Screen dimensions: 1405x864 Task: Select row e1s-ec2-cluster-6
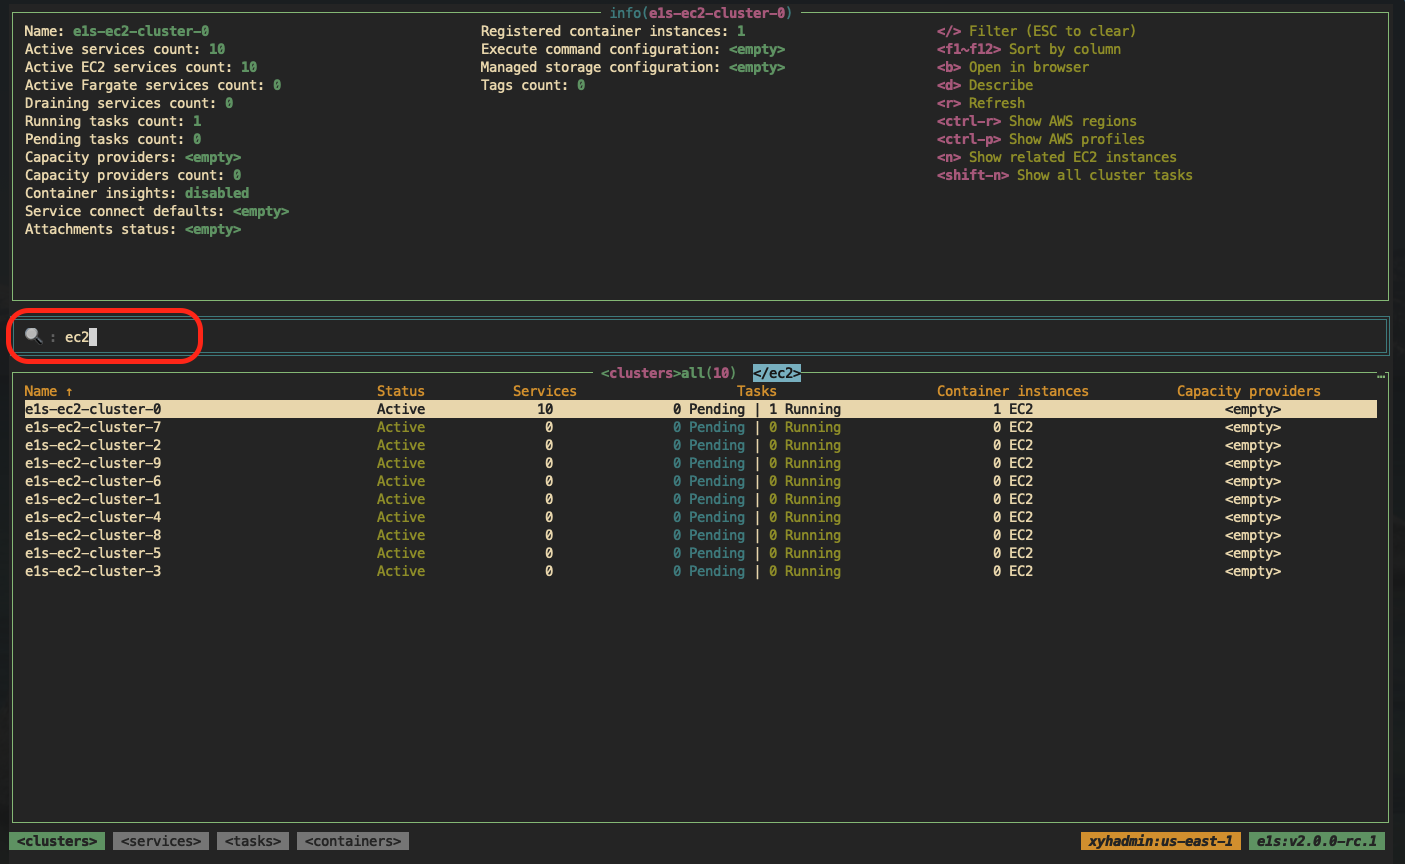(700, 481)
